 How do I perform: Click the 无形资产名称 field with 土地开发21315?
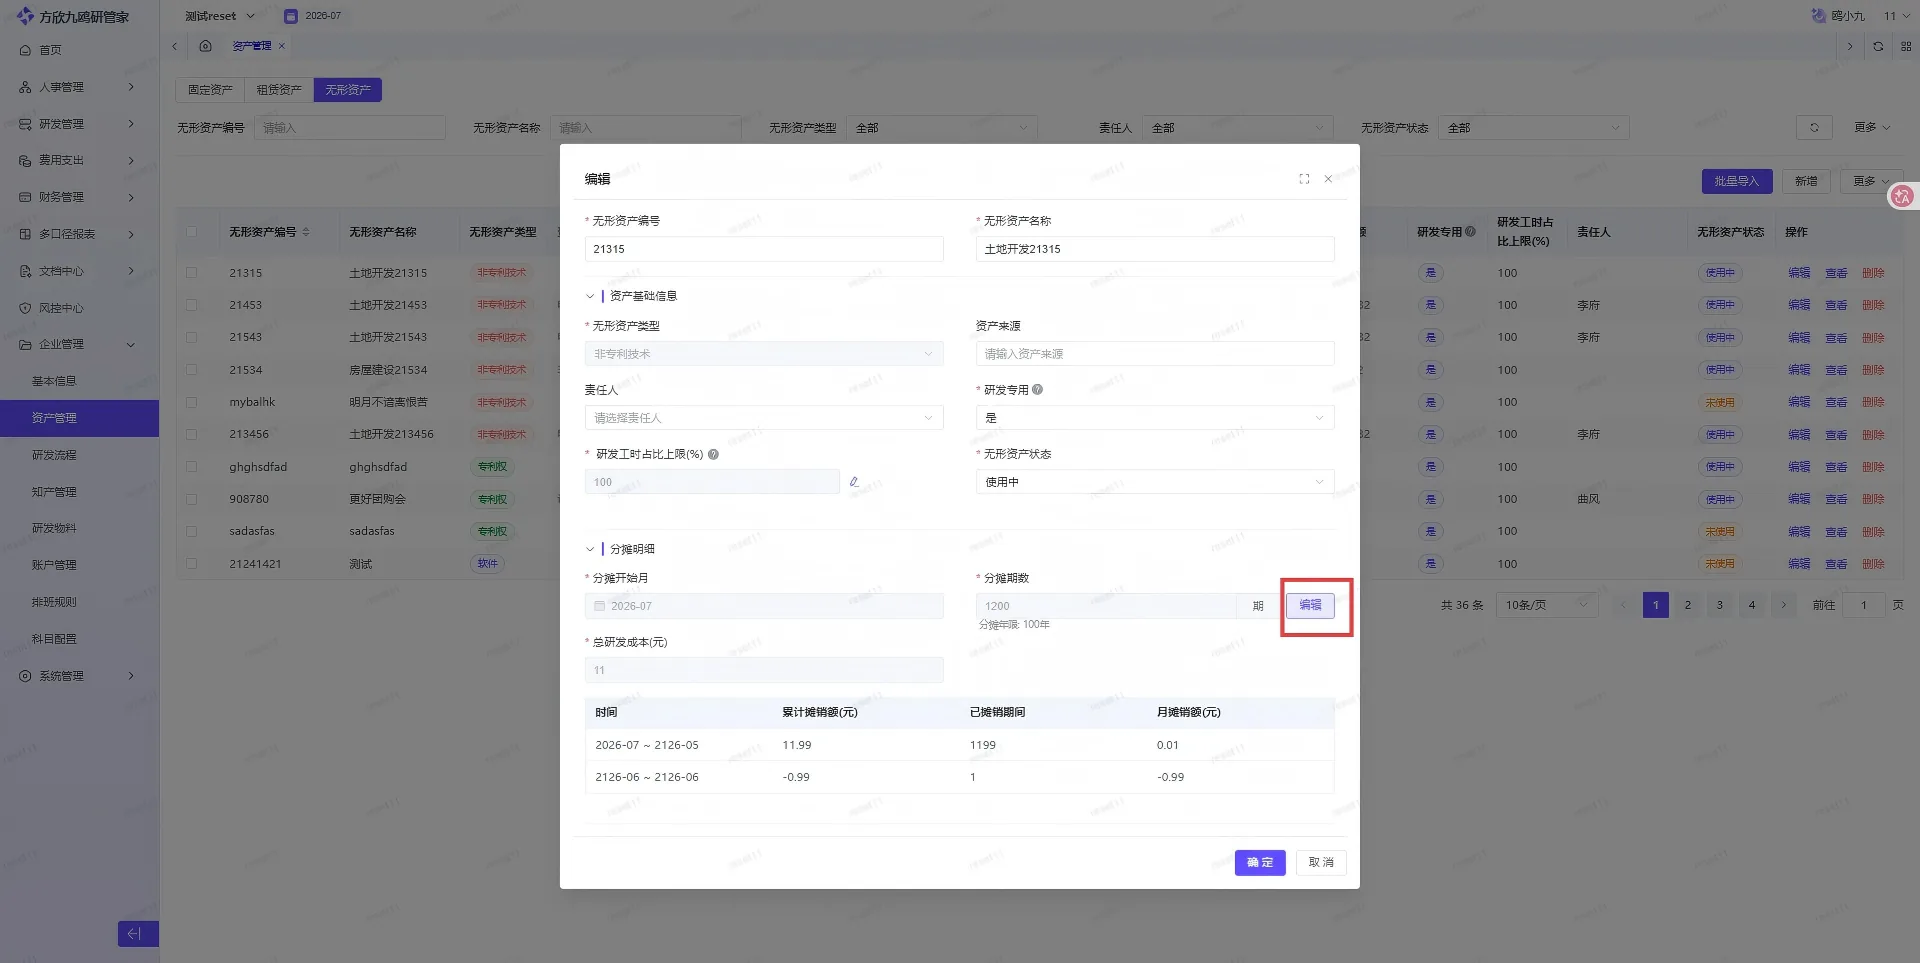point(1155,249)
